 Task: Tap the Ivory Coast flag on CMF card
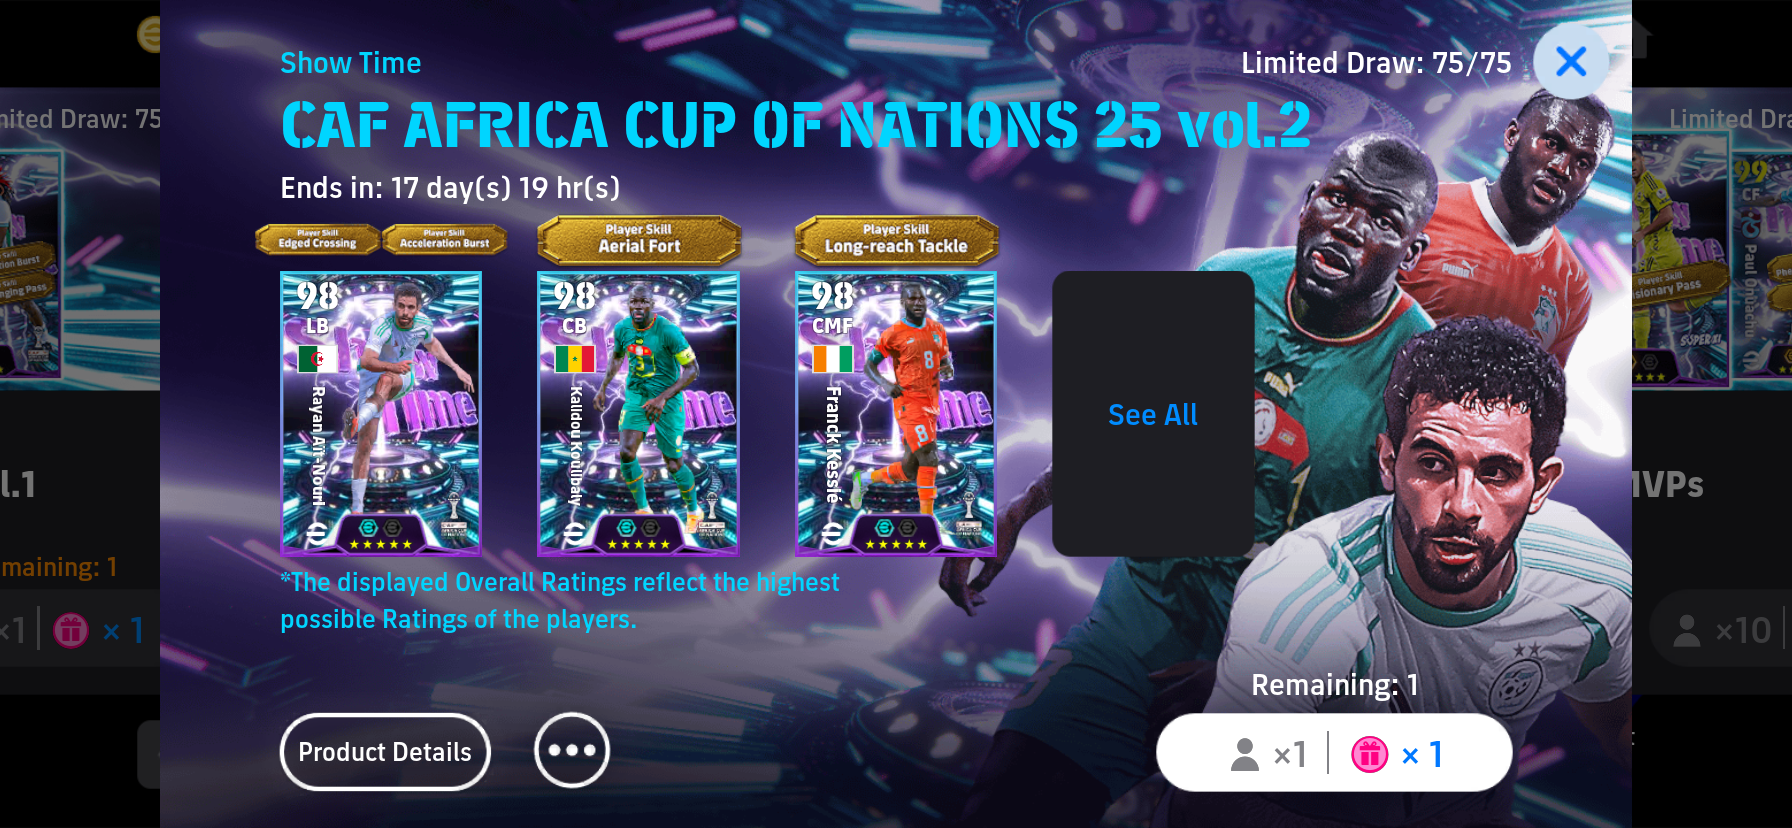[x=832, y=358]
